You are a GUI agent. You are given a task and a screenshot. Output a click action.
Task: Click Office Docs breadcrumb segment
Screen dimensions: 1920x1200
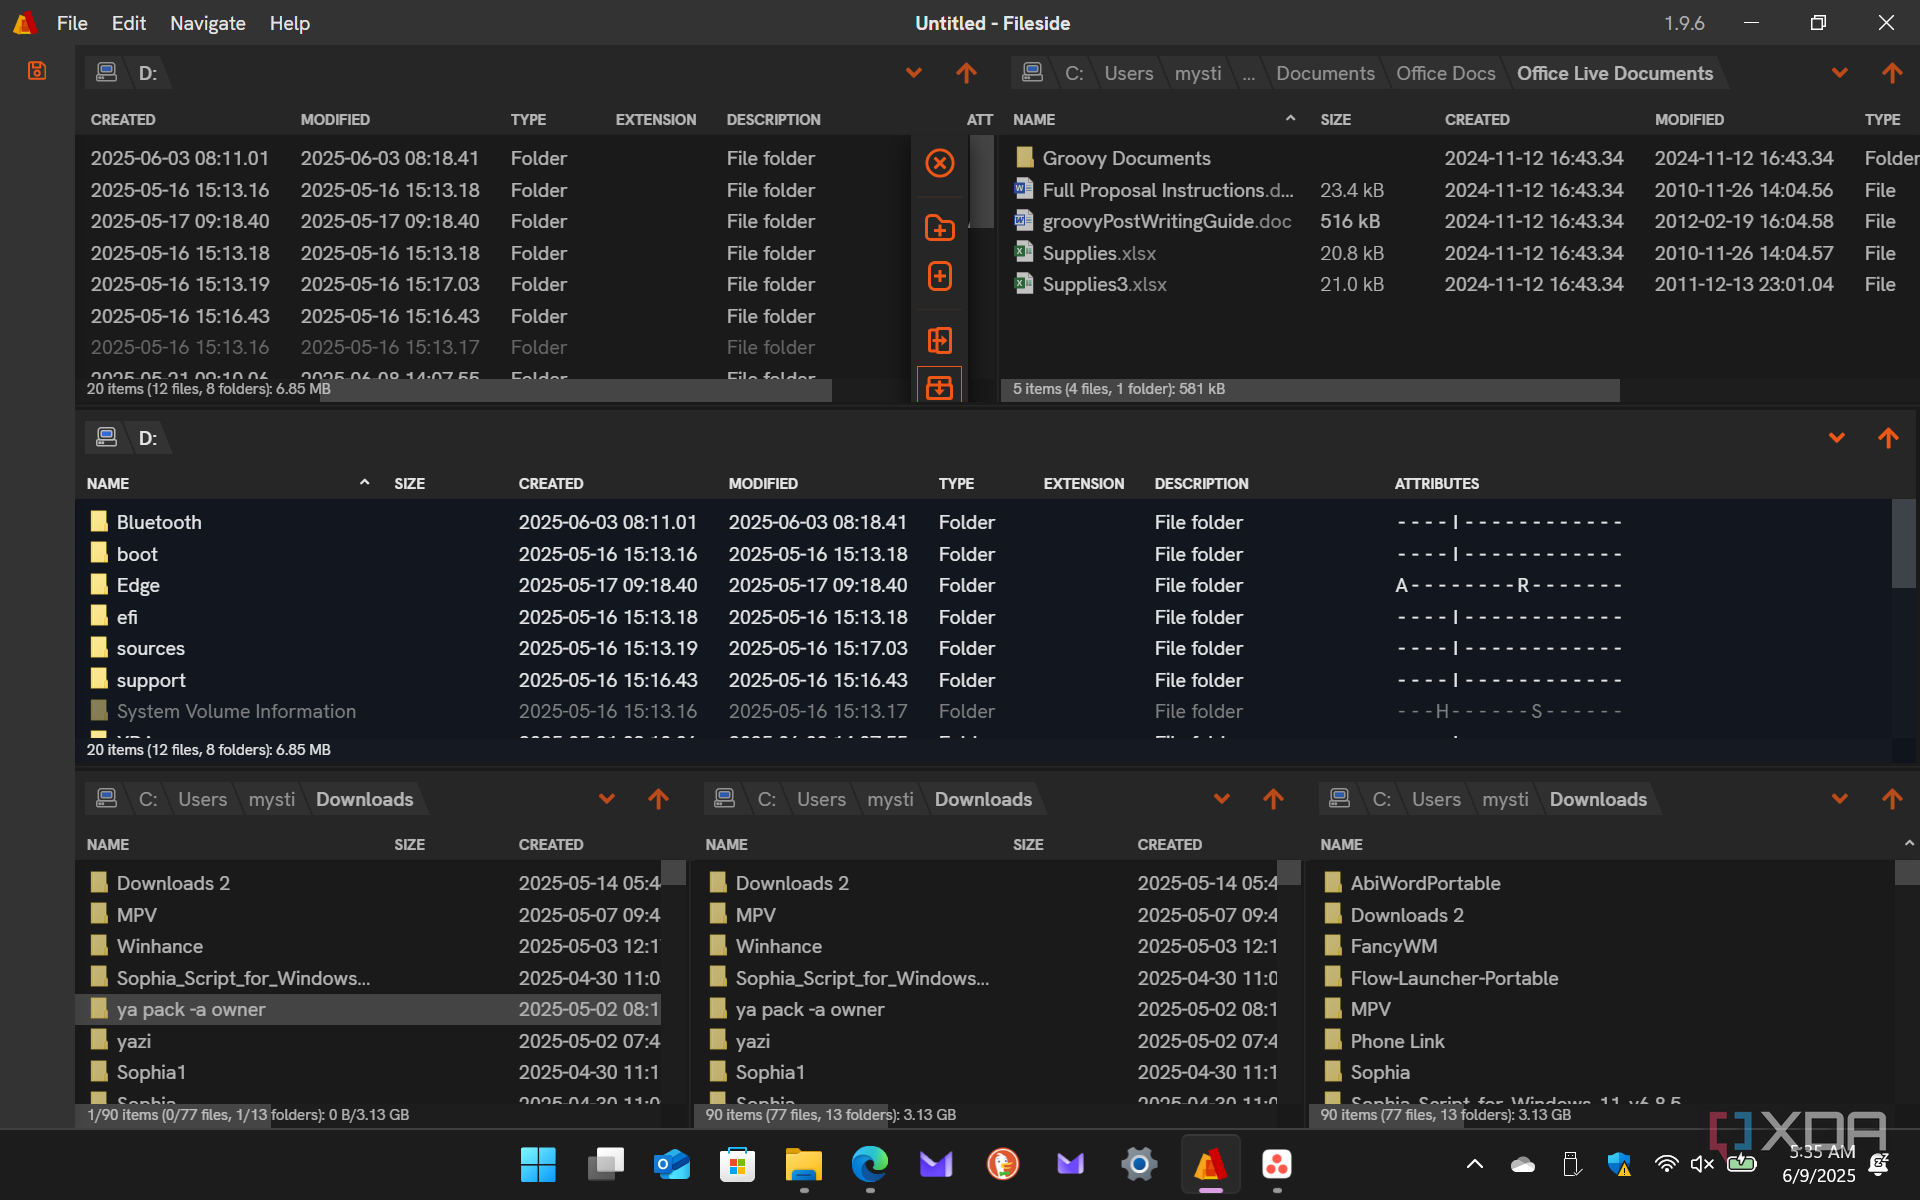[x=1445, y=73]
